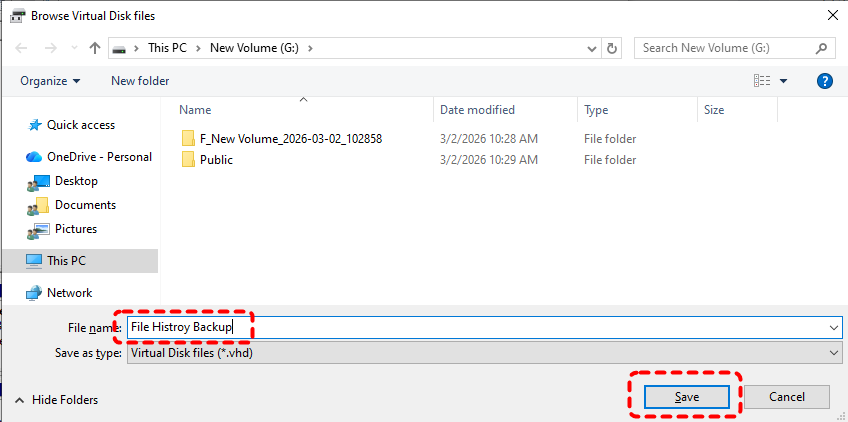Click the New folder button
The image size is (848, 422).
(x=140, y=81)
